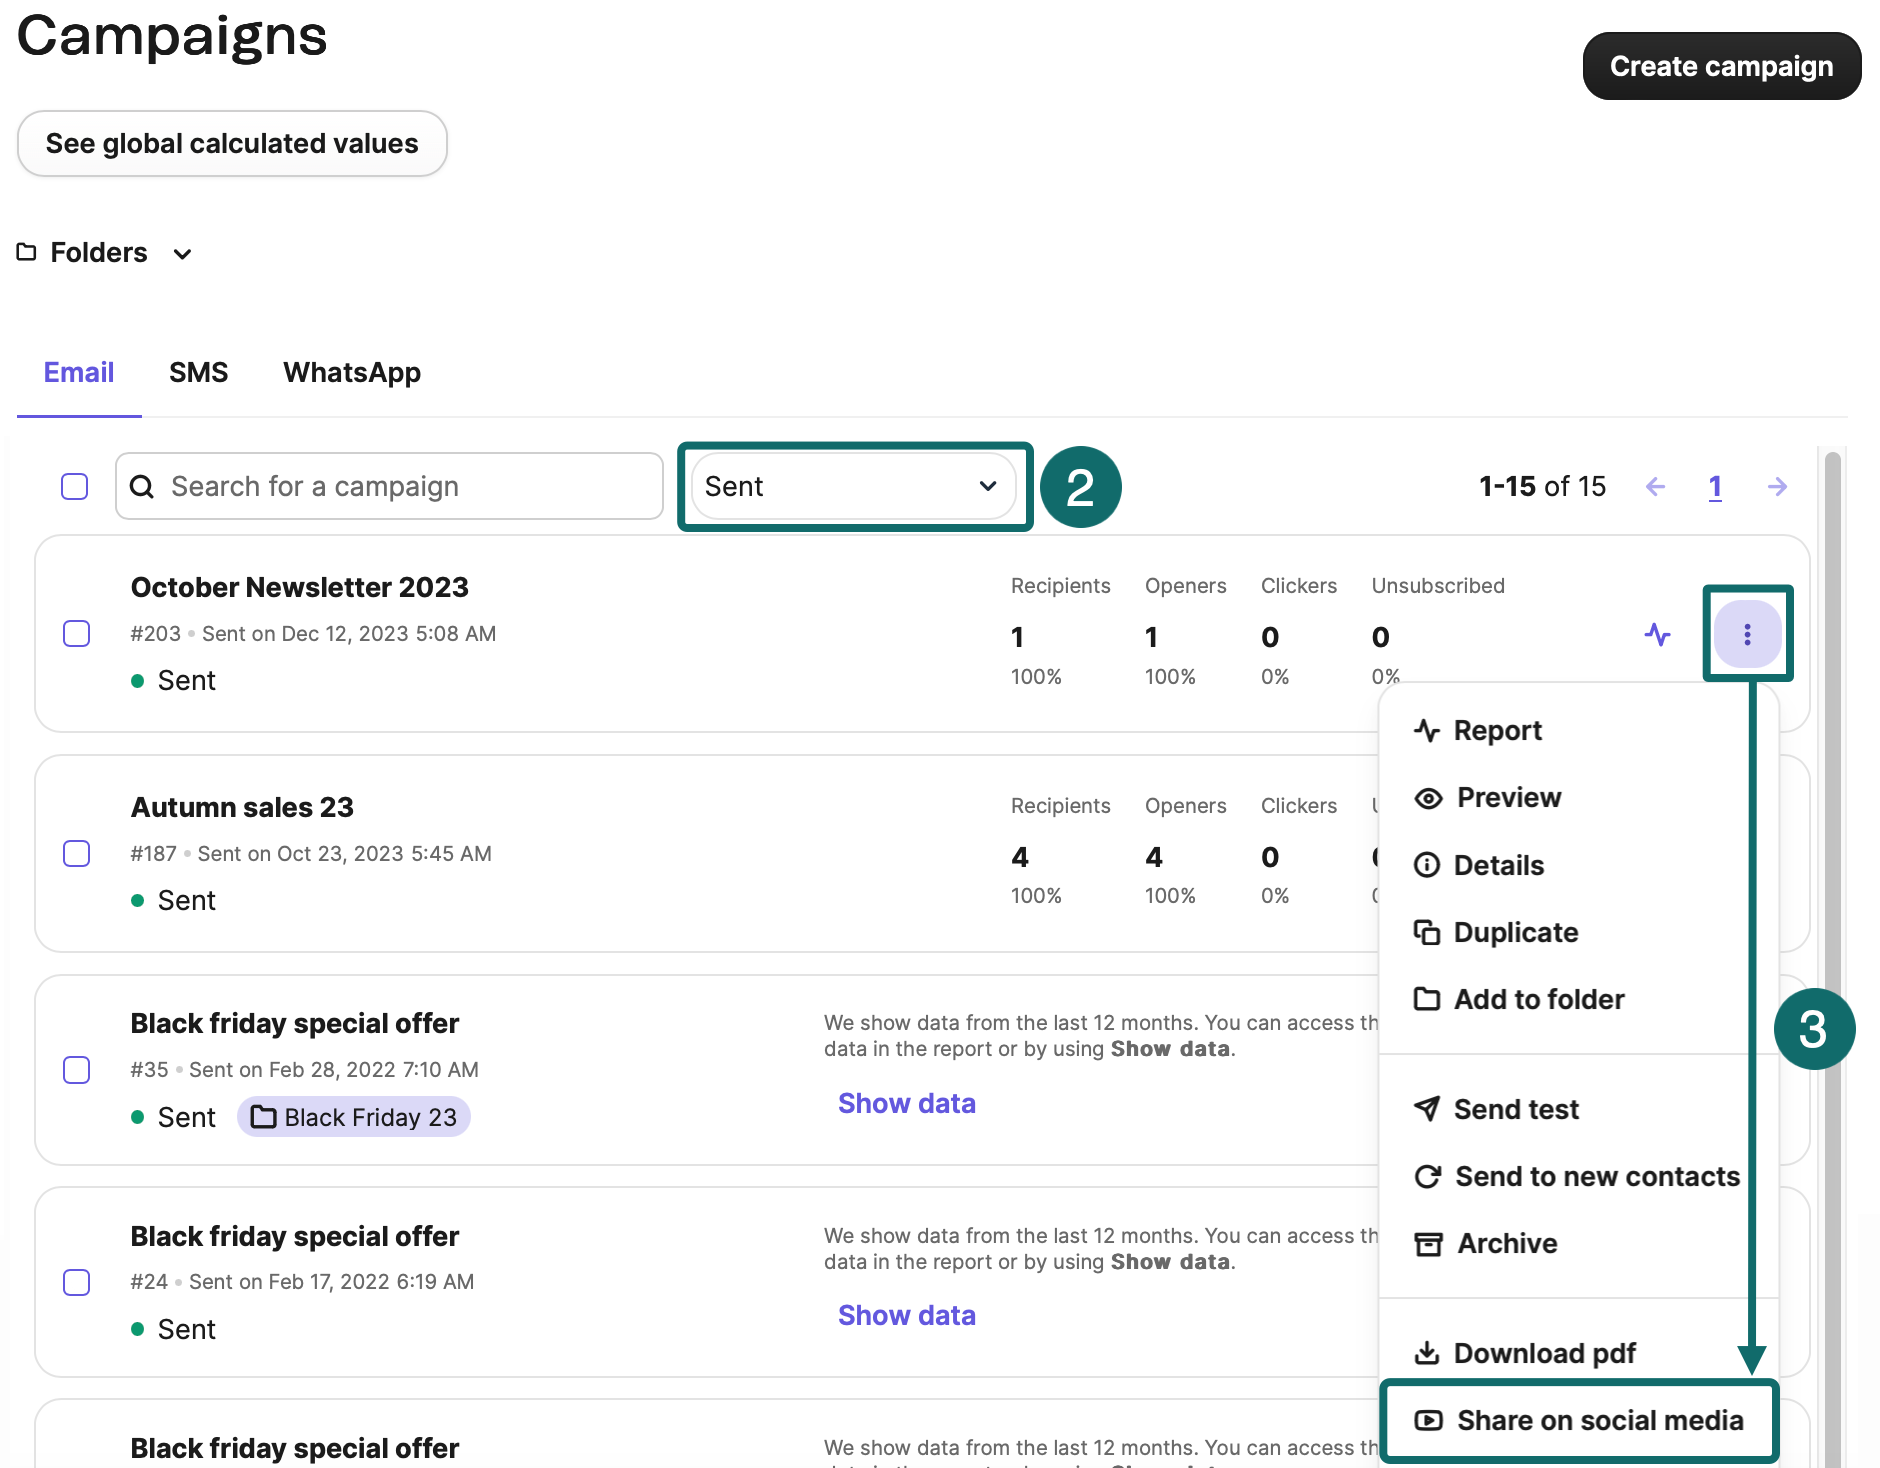The height and width of the screenshot is (1468, 1880).
Task: Check the October Newsletter 2023 checkbox
Action: click(x=77, y=634)
